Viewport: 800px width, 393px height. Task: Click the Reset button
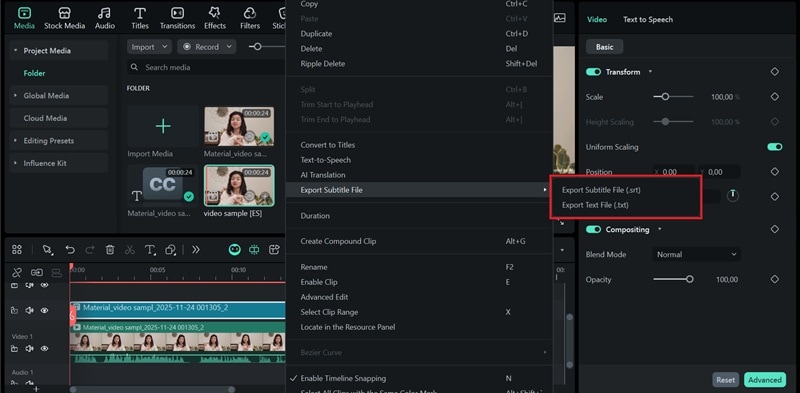click(x=726, y=380)
